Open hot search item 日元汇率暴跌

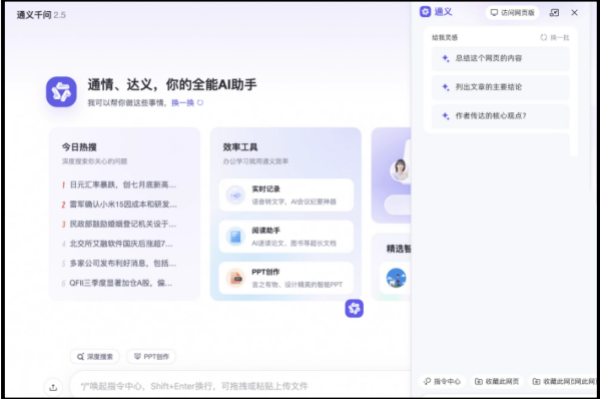click(x=119, y=185)
